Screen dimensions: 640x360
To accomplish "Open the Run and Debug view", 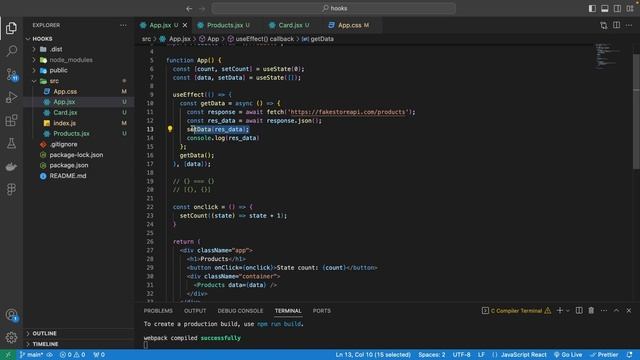I will (x=11, y=97).
